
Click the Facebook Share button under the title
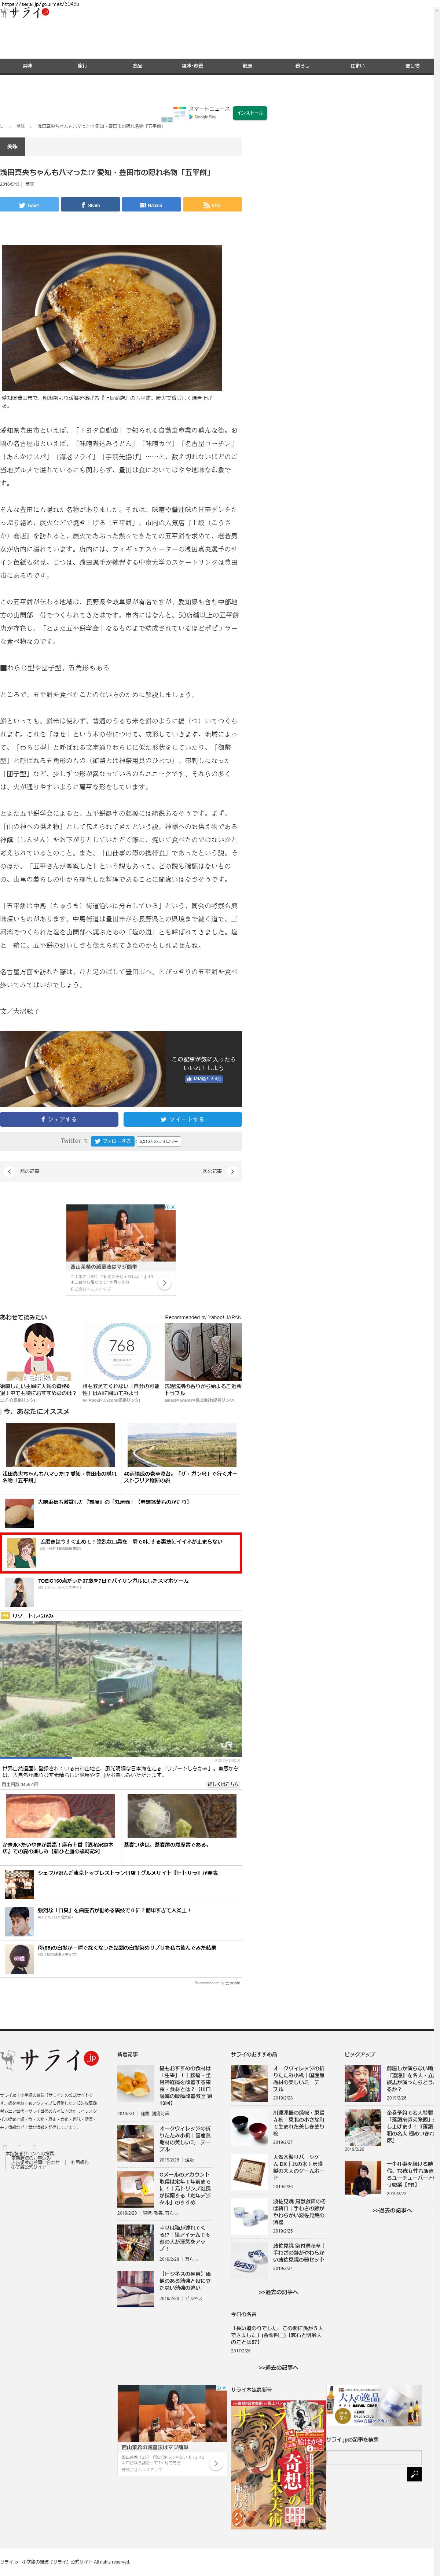pyautogui.click(x=90, y=205)
